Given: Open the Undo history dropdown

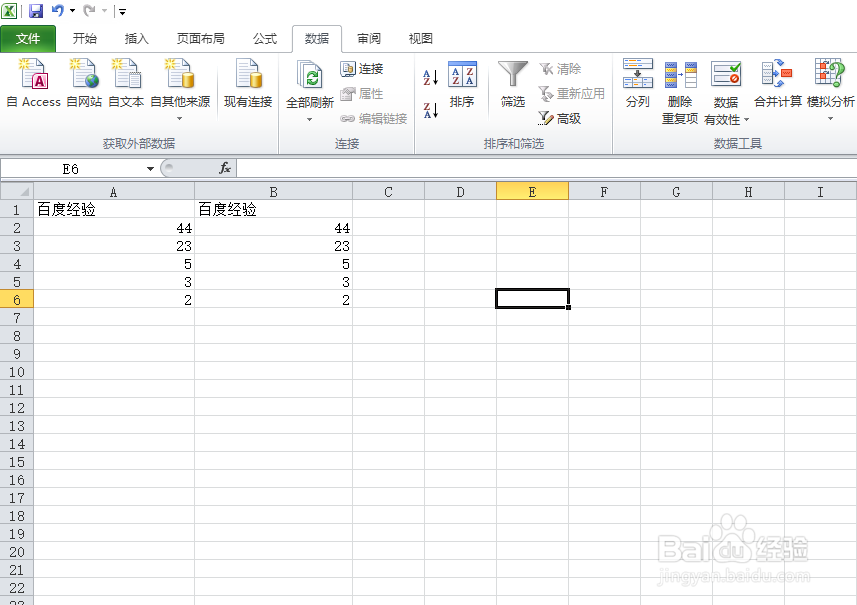Looking at the screenshot, I should (73, 11).
